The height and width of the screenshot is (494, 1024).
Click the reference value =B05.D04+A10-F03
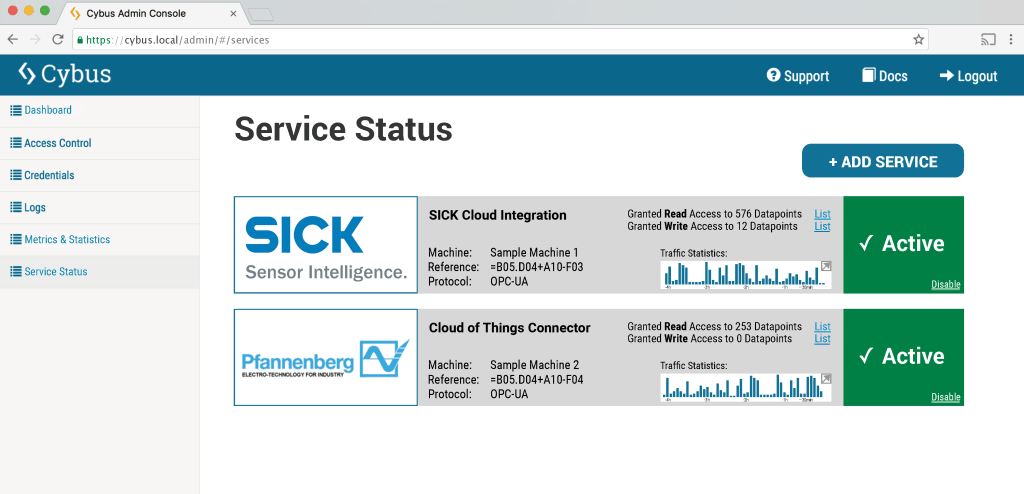point(537,267)
